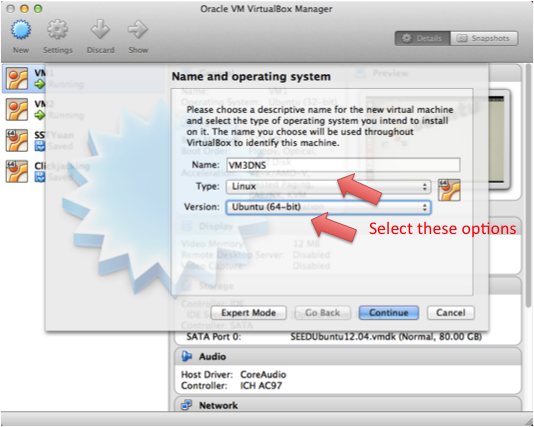Click the Show arrow icon in toolbar
The height and width of the screenshot is (427, 534).
coord(138,29)
